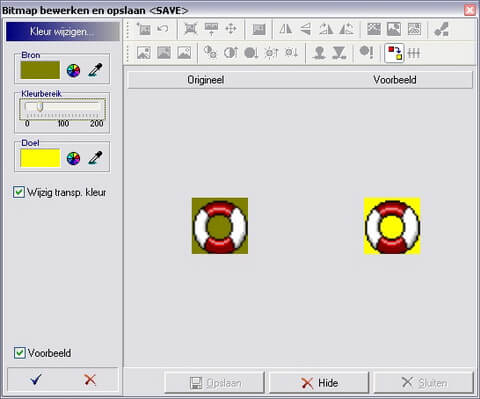Click the Kleurbereik slider track
The width and height of the screenshot is (480, 399).
tap(62, 107)
